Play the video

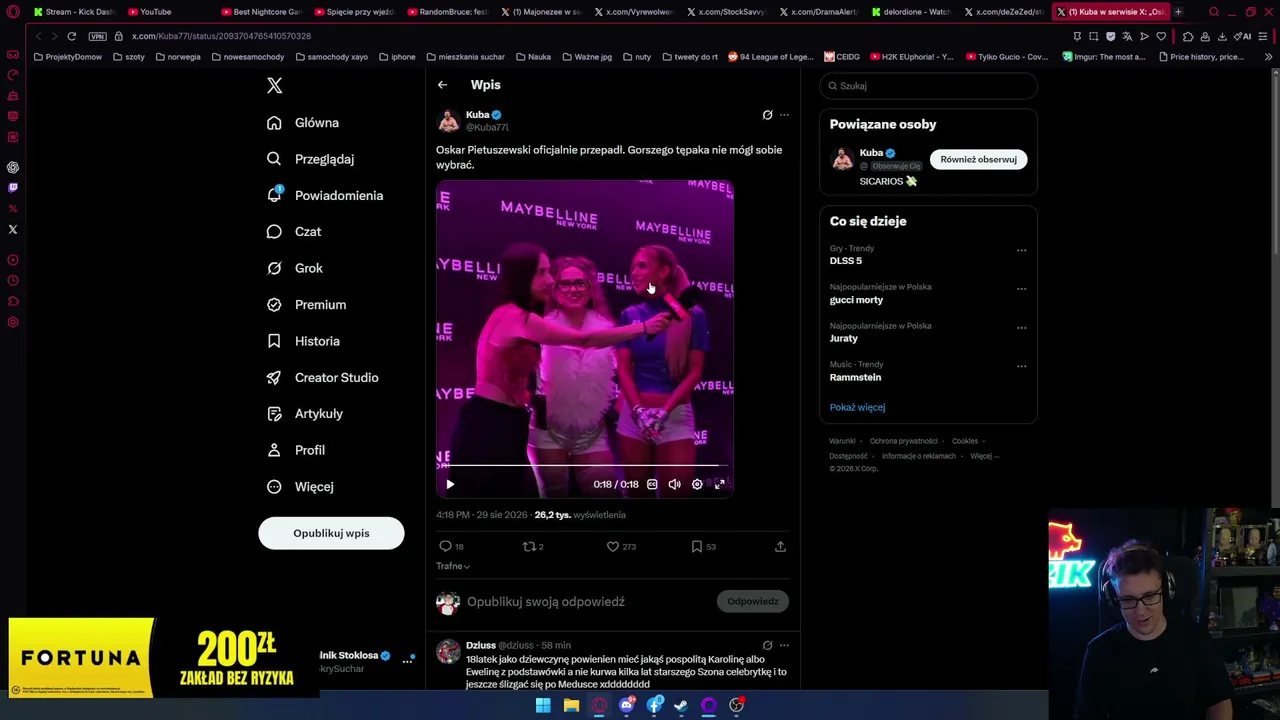pyautogui.click(x=450, y=484)
